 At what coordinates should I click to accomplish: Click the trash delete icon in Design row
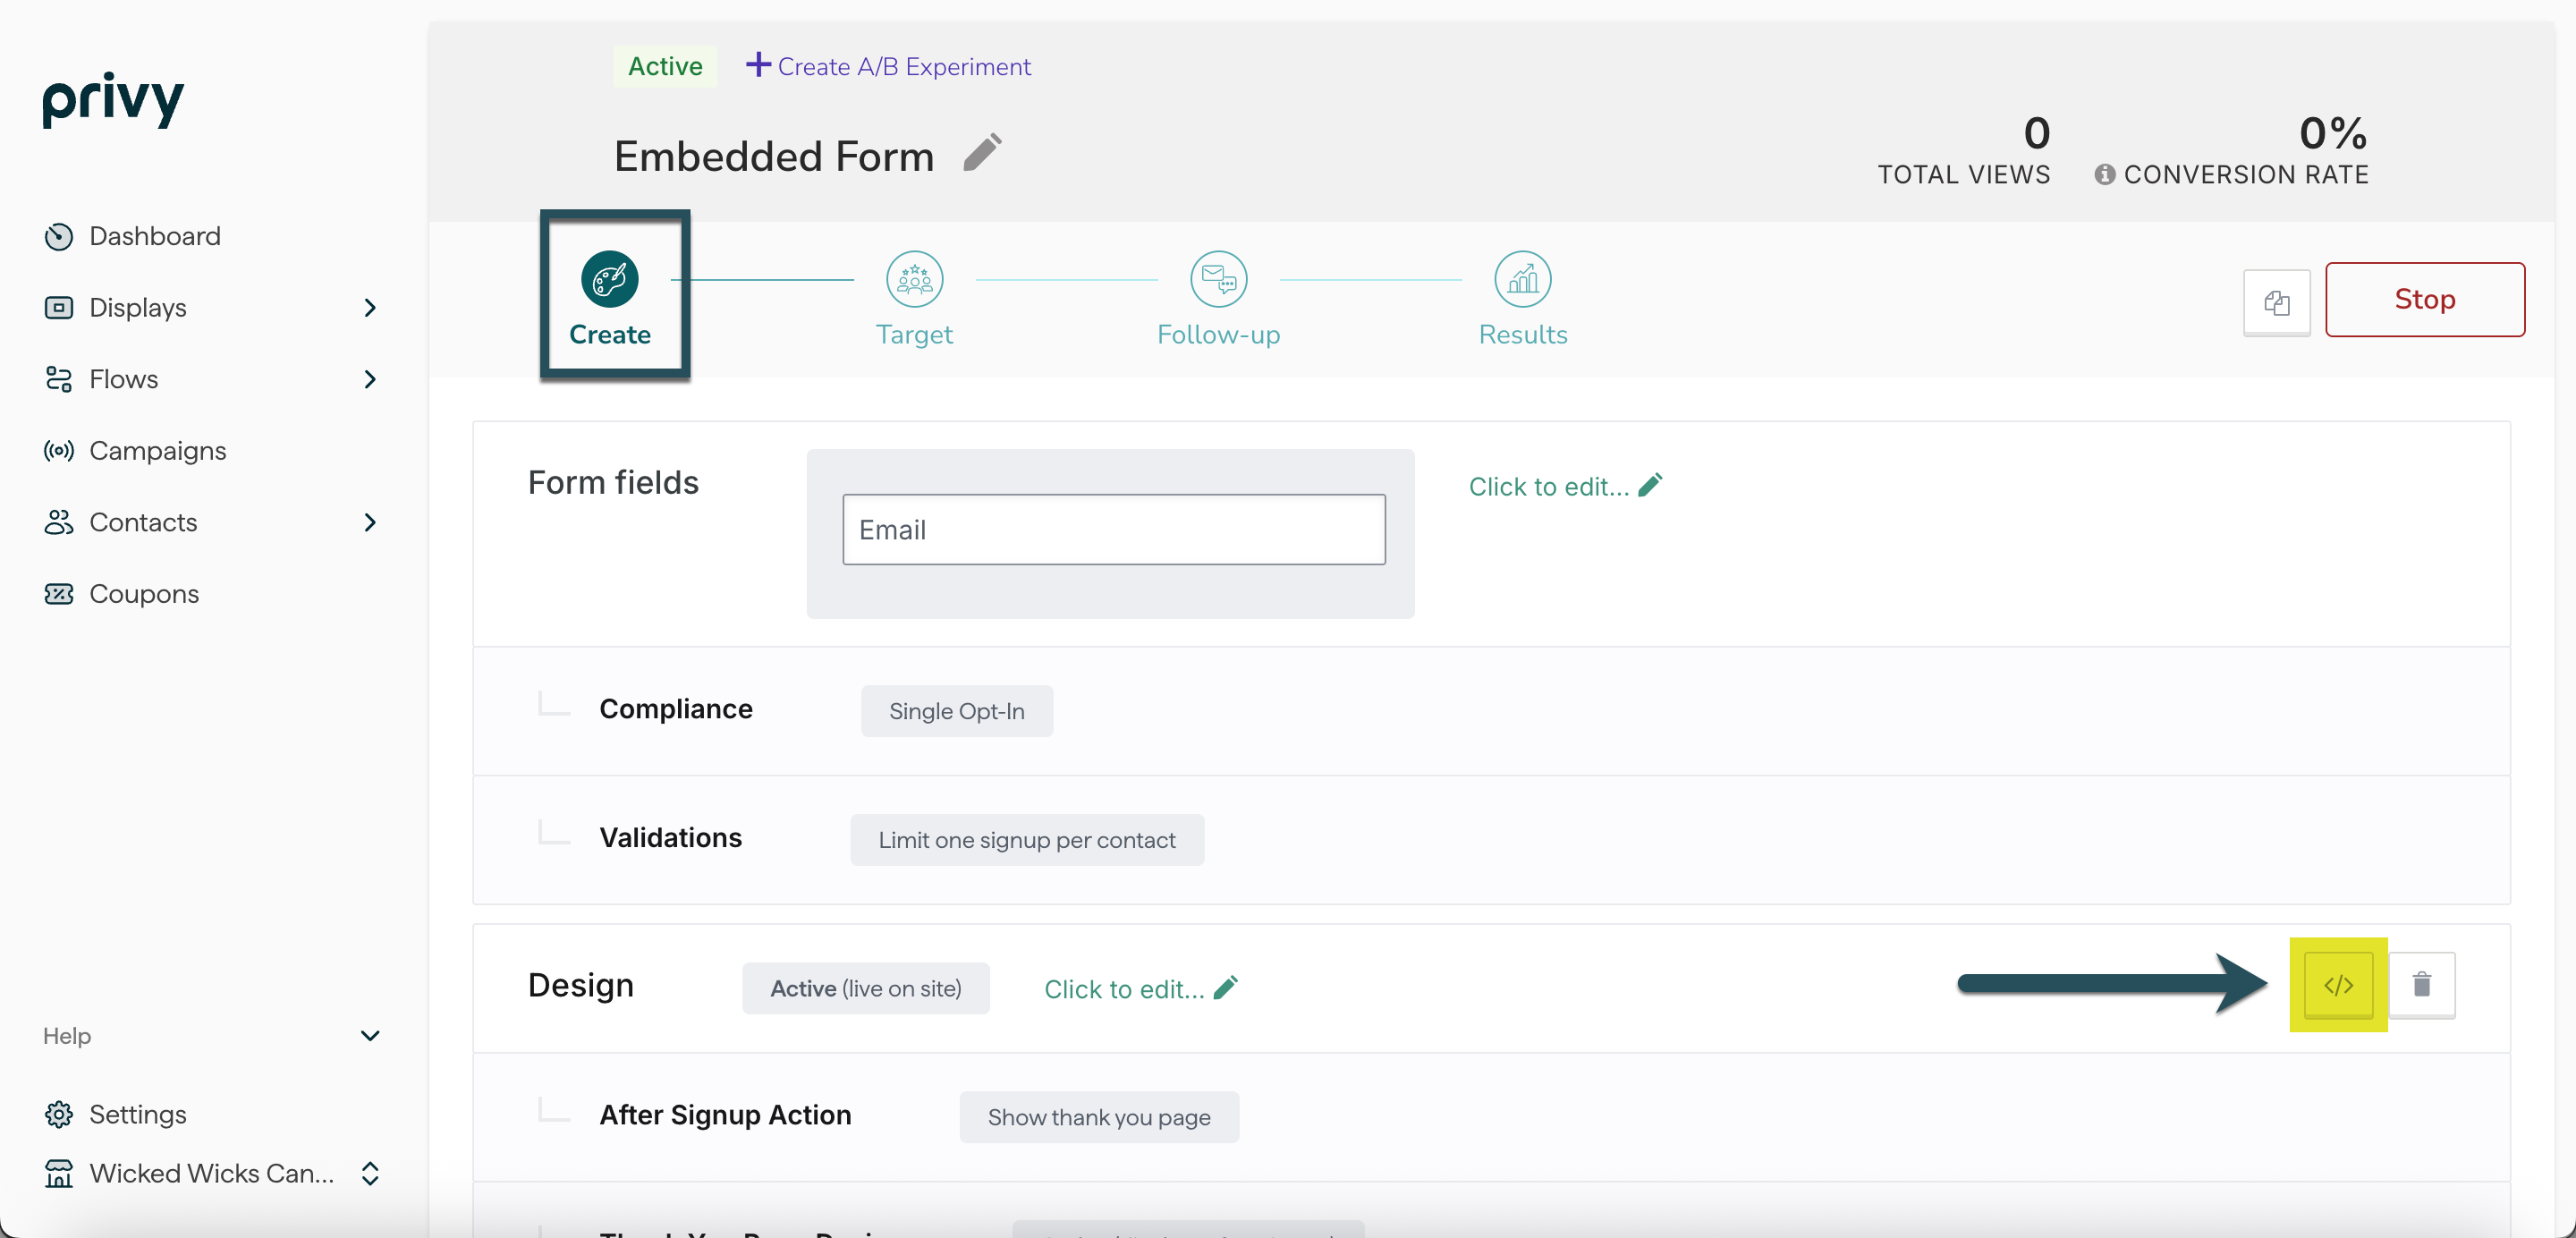[2421, 985]
